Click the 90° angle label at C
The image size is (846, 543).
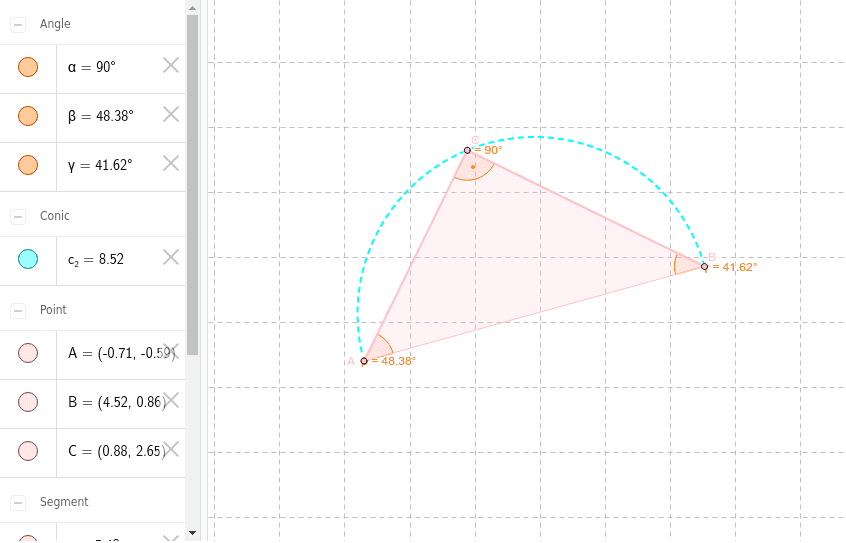[489, 150]
